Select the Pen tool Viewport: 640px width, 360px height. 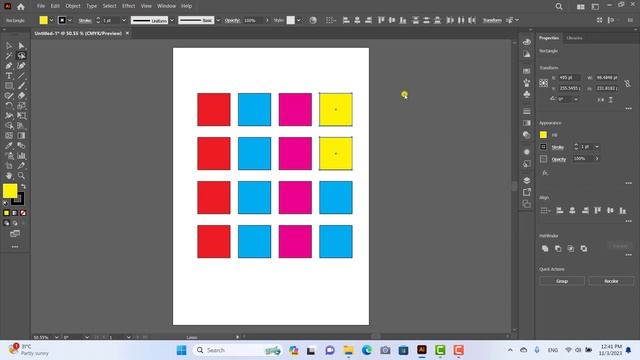pyautogui.click(x=9, y=66)
